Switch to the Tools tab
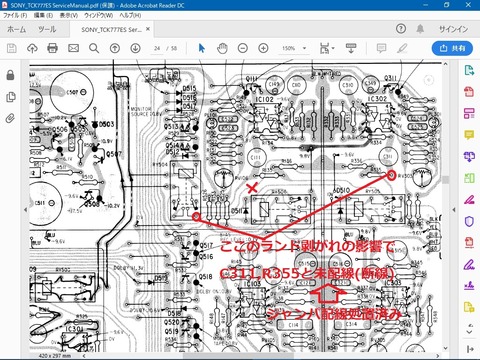Image resolution: width=480 pixels, height=360 pixels. click(47, 29)
